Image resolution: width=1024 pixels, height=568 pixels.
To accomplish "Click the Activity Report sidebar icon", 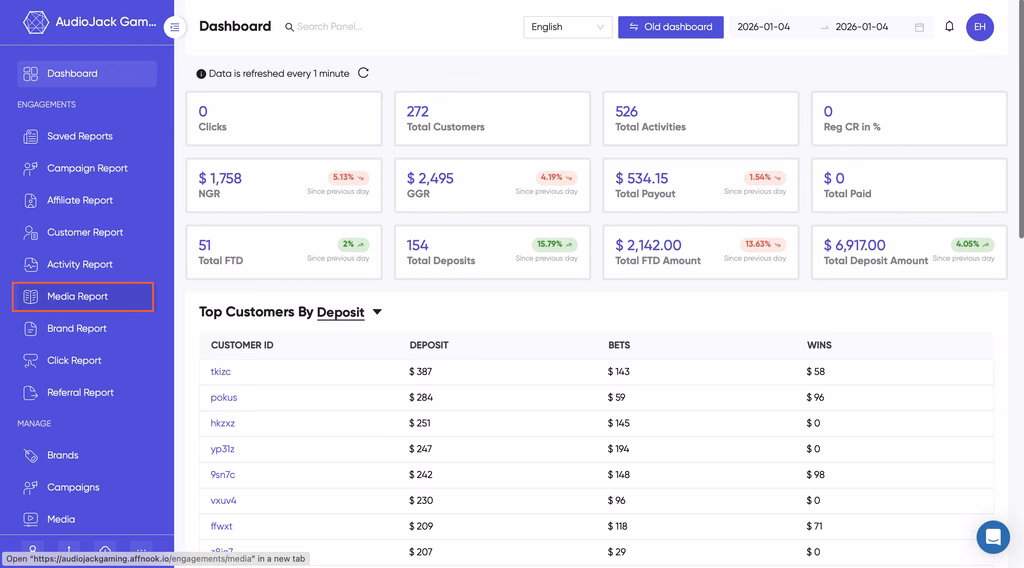I will (x=31, y=264).
